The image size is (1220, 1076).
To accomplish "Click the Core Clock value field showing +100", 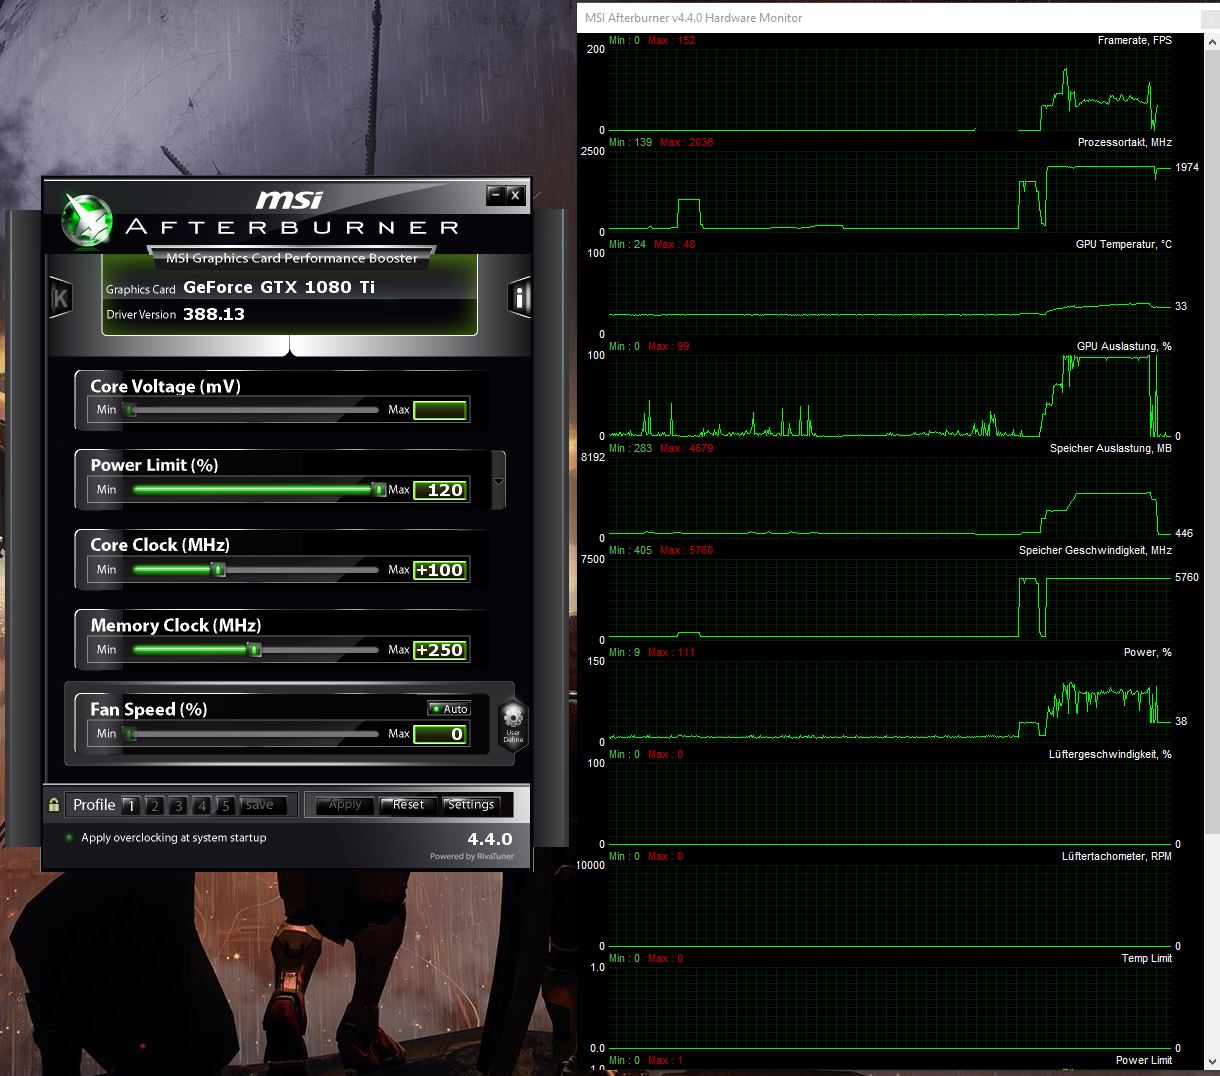I will 440,570.
